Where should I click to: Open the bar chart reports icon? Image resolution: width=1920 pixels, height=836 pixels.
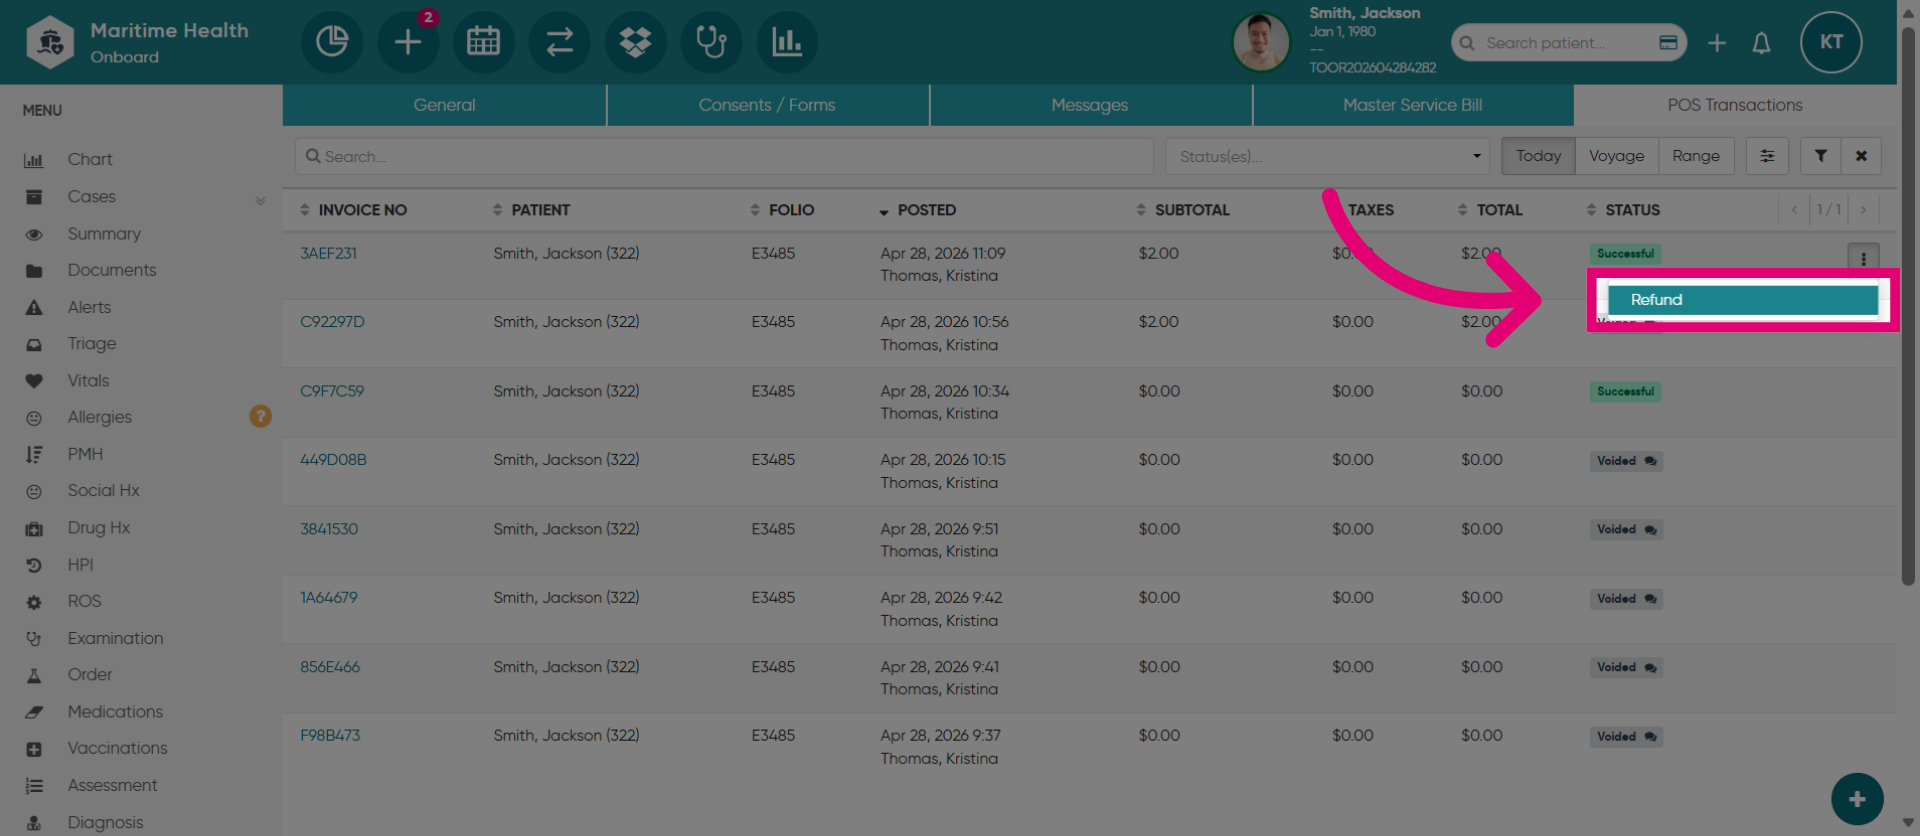coord(788,42)
